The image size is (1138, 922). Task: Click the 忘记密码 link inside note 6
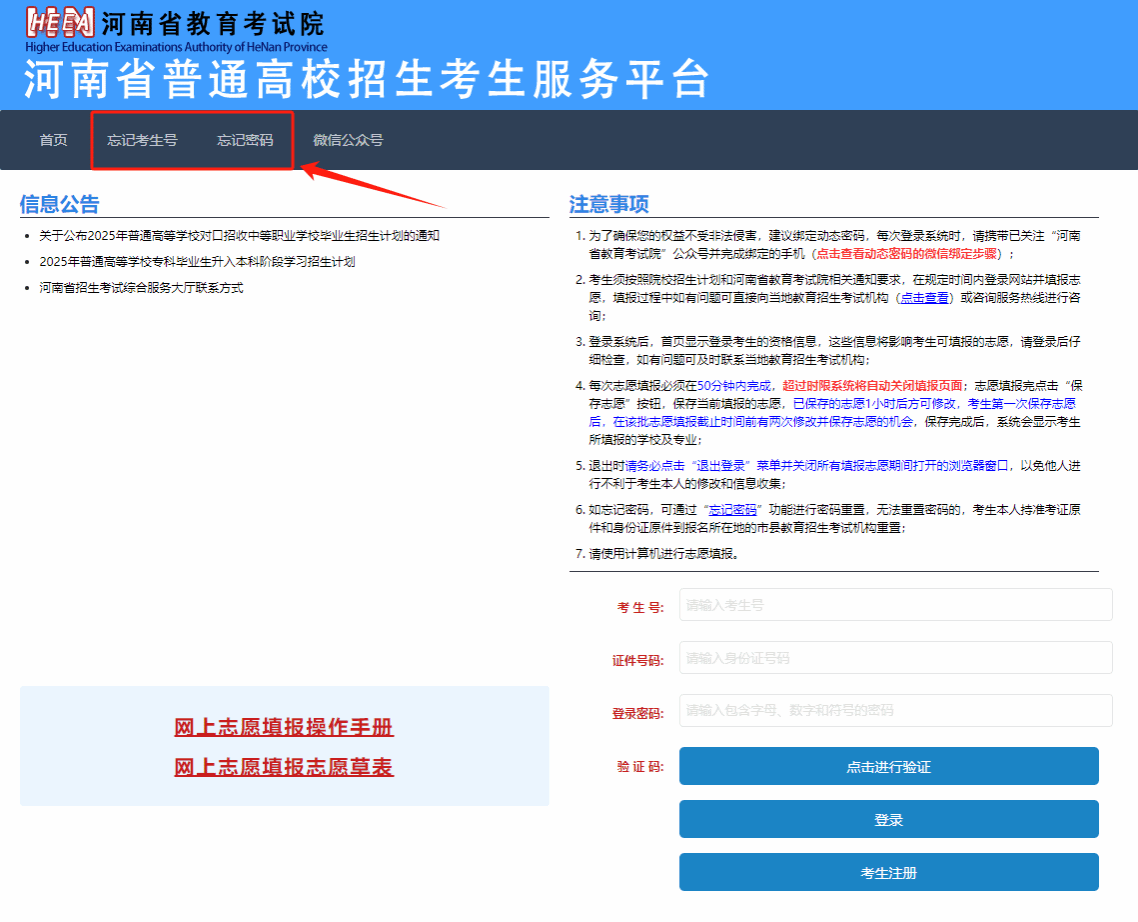pyautogui.click(x=732, y=509)
